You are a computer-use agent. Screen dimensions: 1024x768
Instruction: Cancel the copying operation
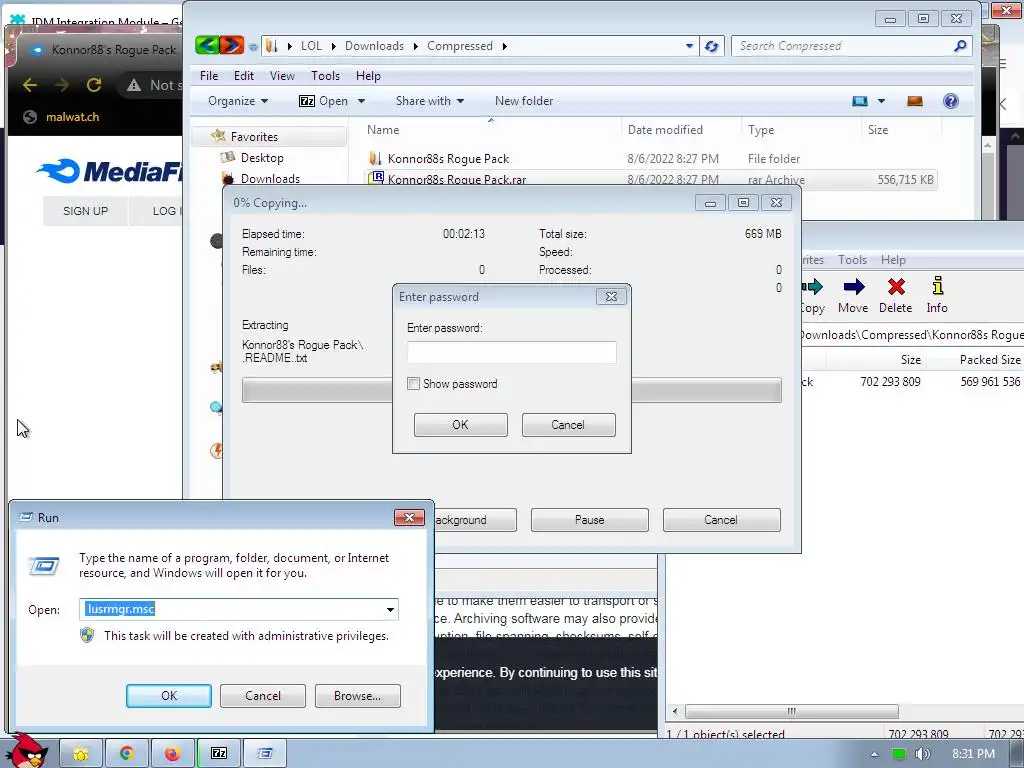(x=721, y=520)
